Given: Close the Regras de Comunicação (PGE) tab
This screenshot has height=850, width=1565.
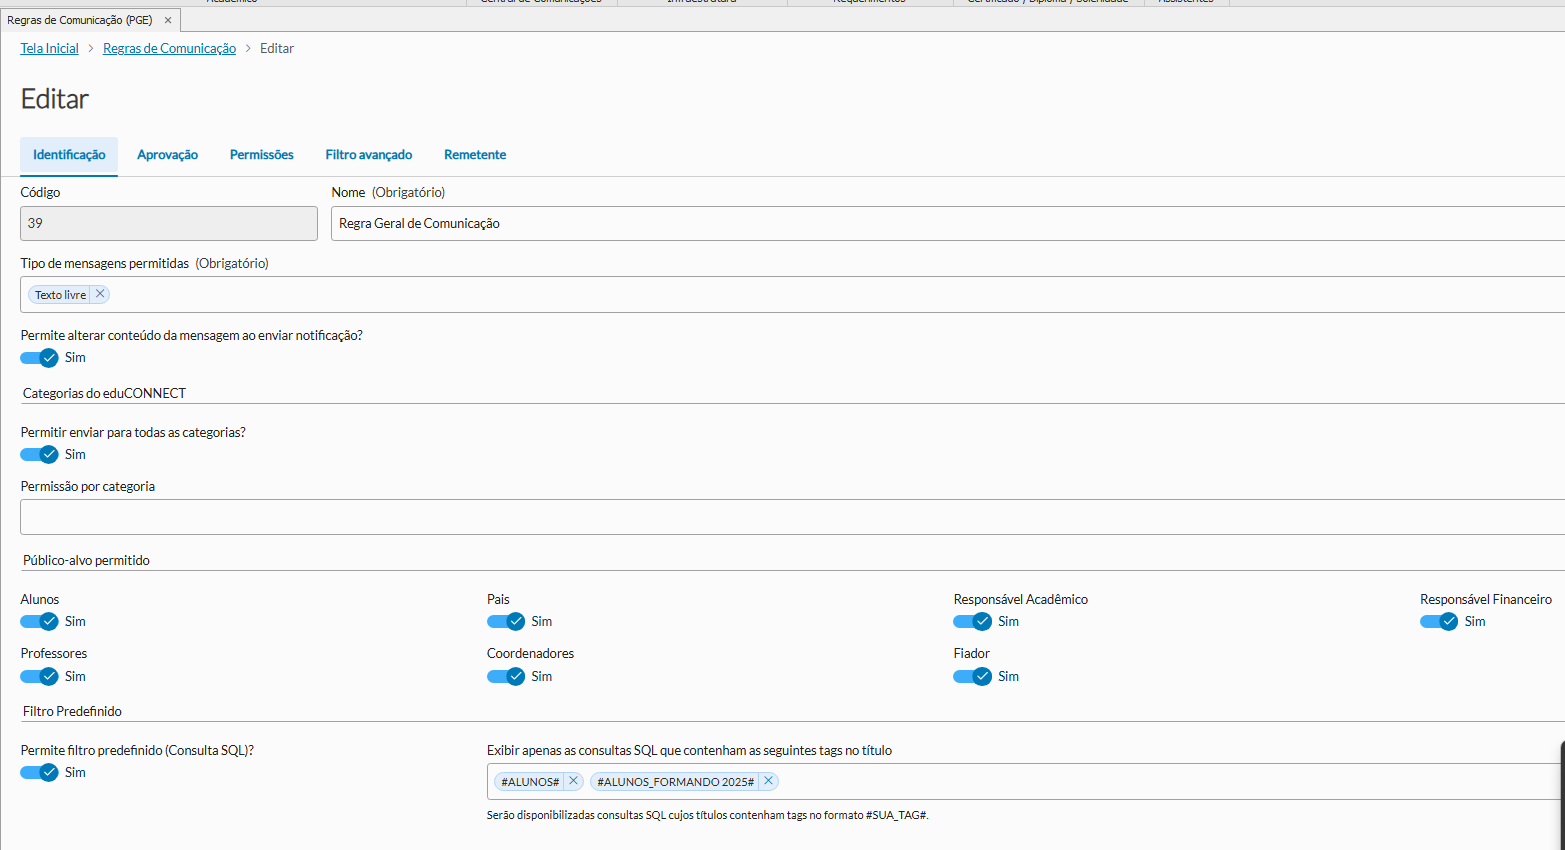Looking at the screenshot, I should pos(168,20).
